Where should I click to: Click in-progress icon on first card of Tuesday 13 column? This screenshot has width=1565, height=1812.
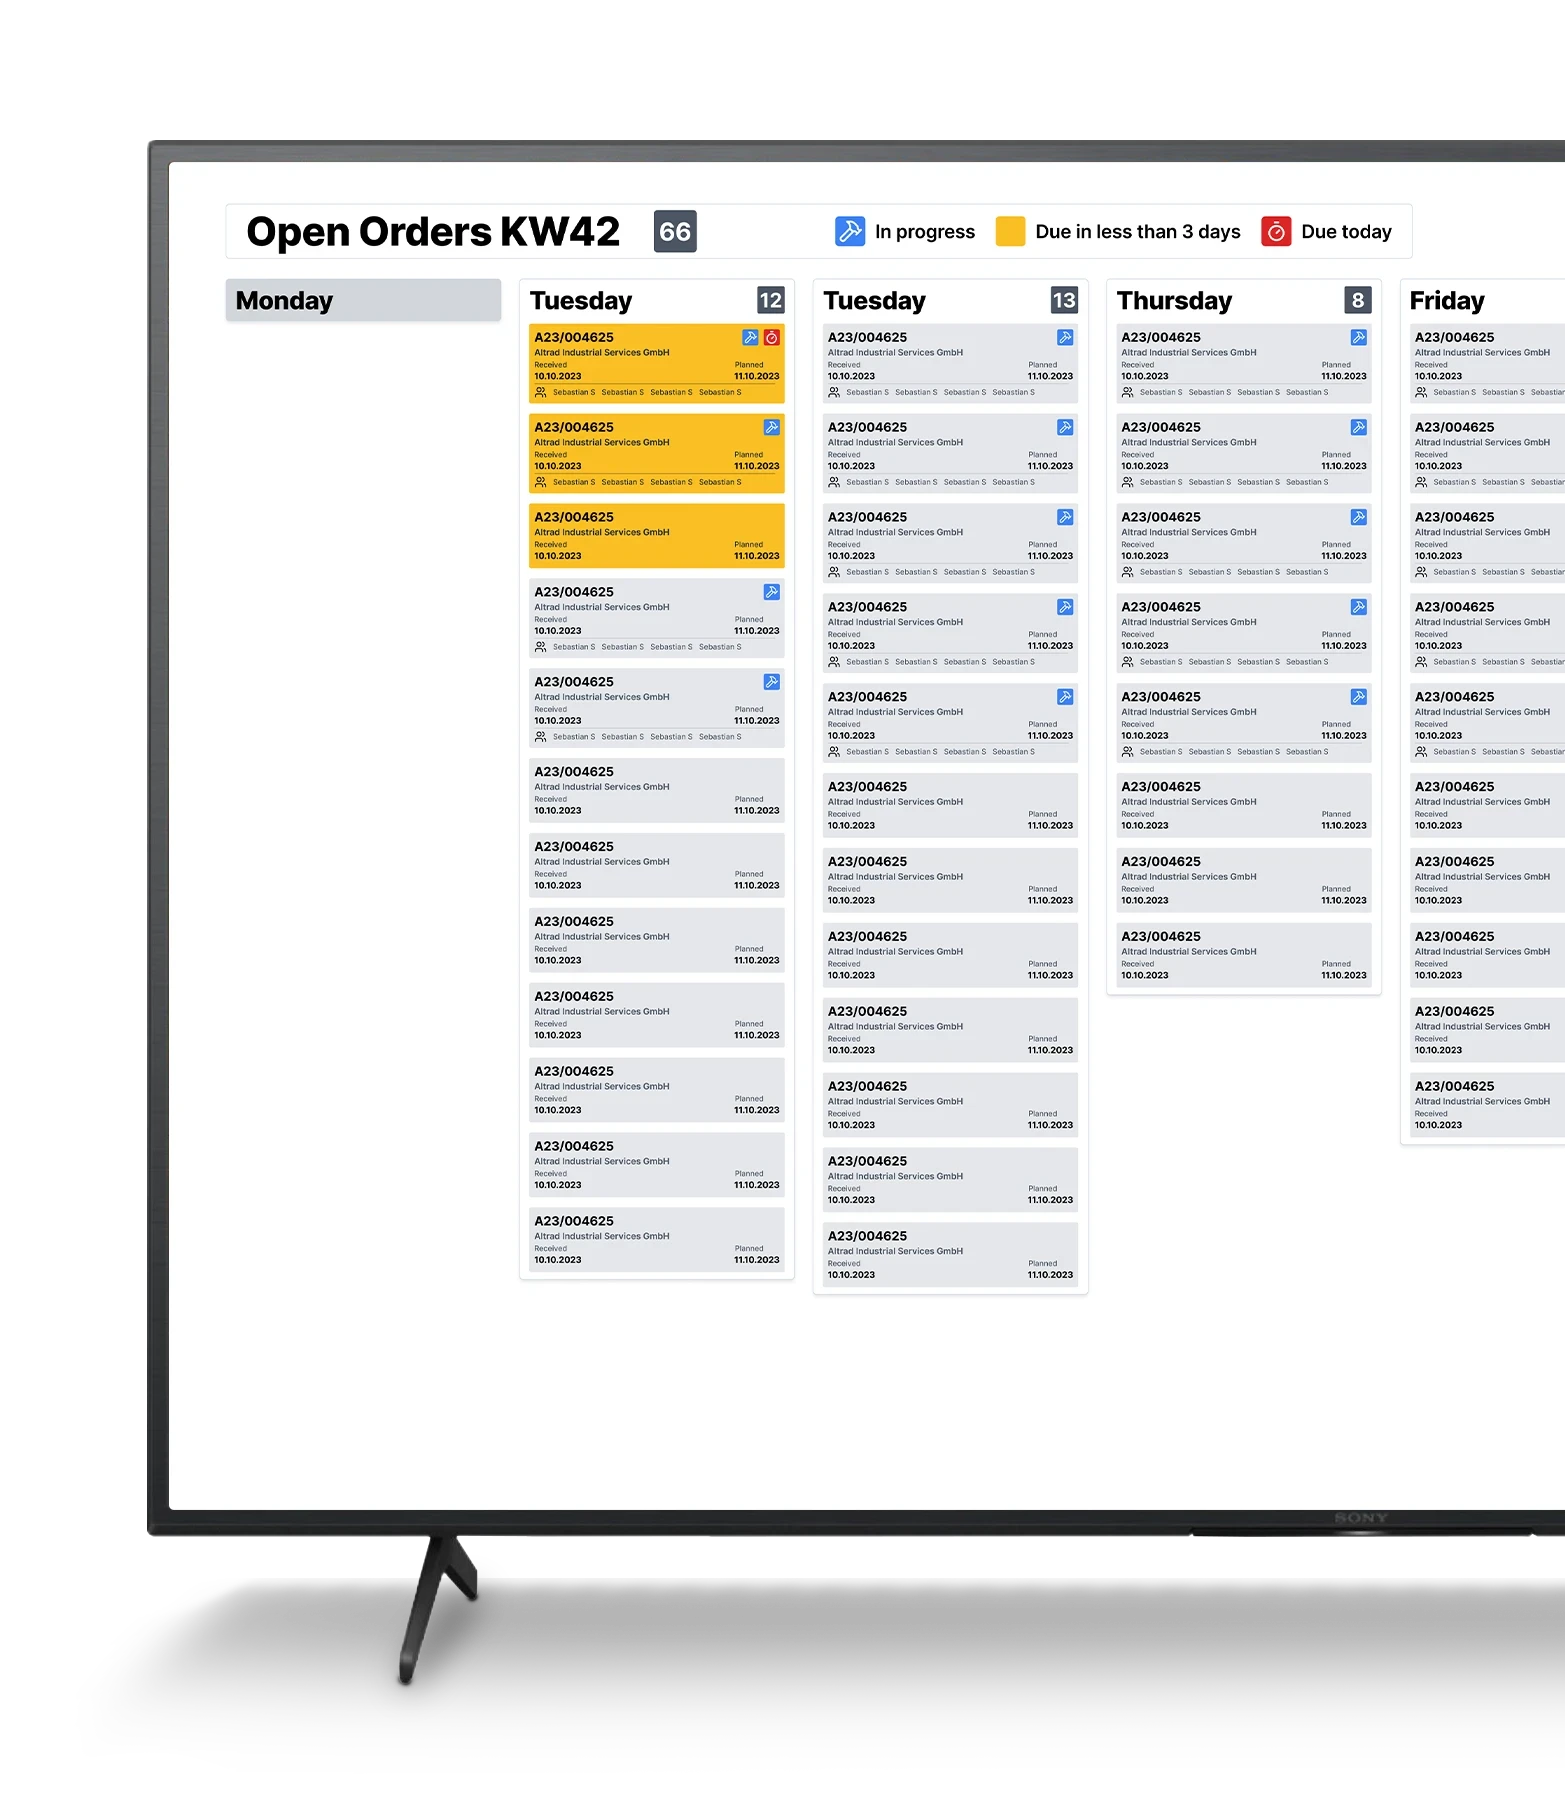pos(1065,337)
